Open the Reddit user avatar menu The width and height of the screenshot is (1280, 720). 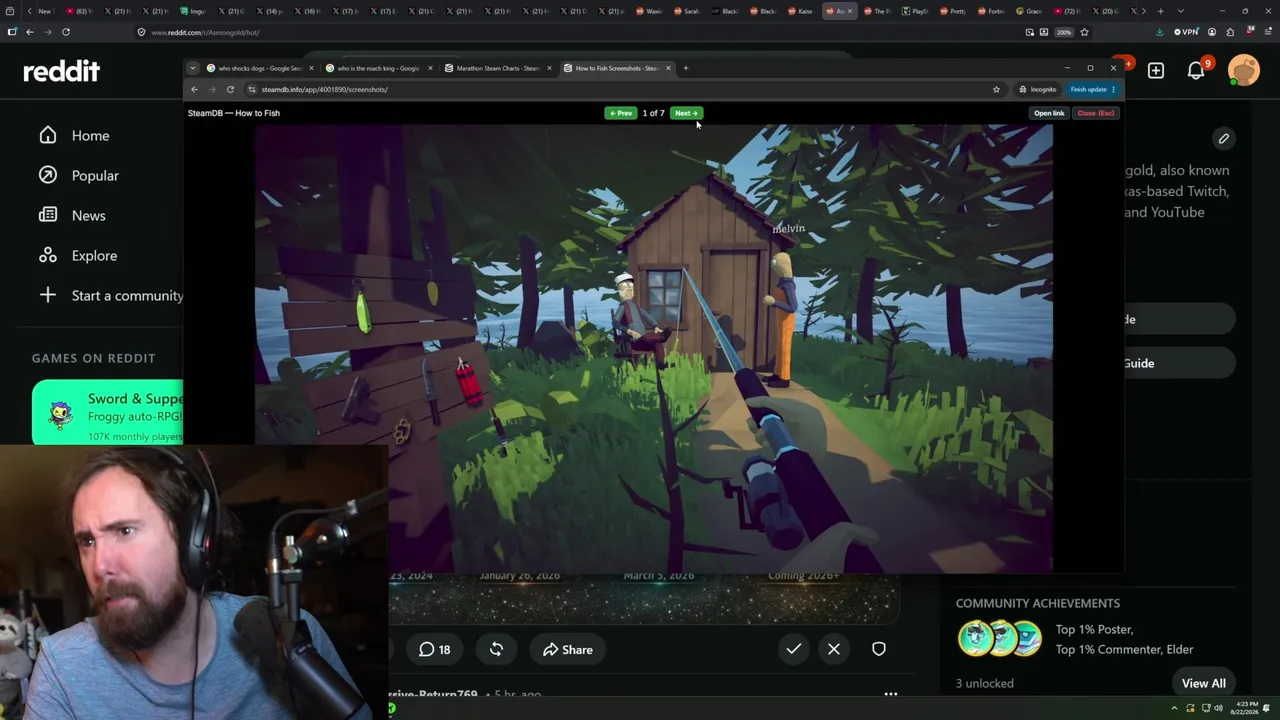pyautogui.click(x=1243, y=70)
